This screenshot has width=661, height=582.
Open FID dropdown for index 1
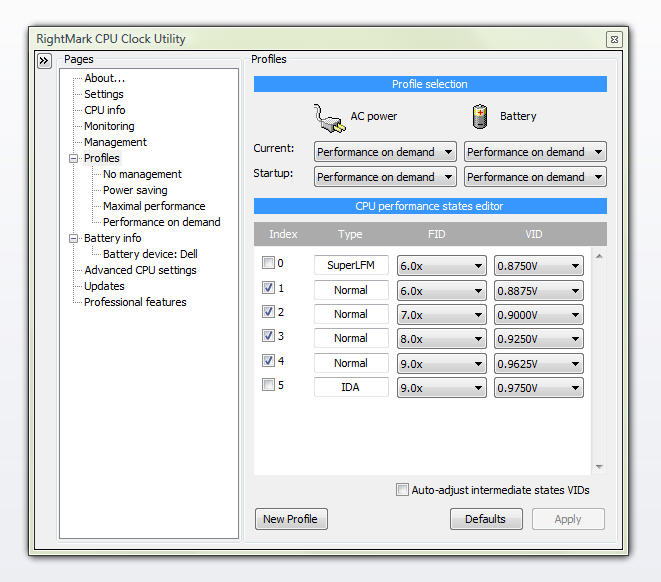tap(441, 291)
